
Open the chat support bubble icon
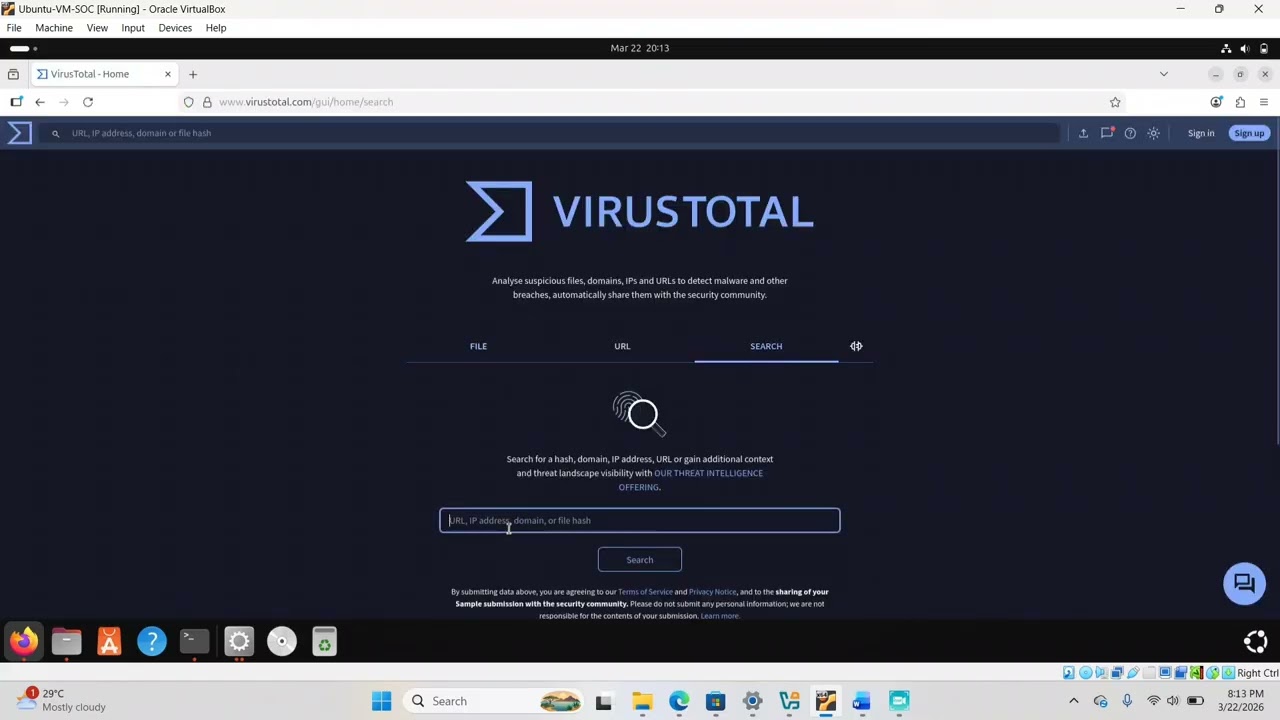[x=1245, y=584]
